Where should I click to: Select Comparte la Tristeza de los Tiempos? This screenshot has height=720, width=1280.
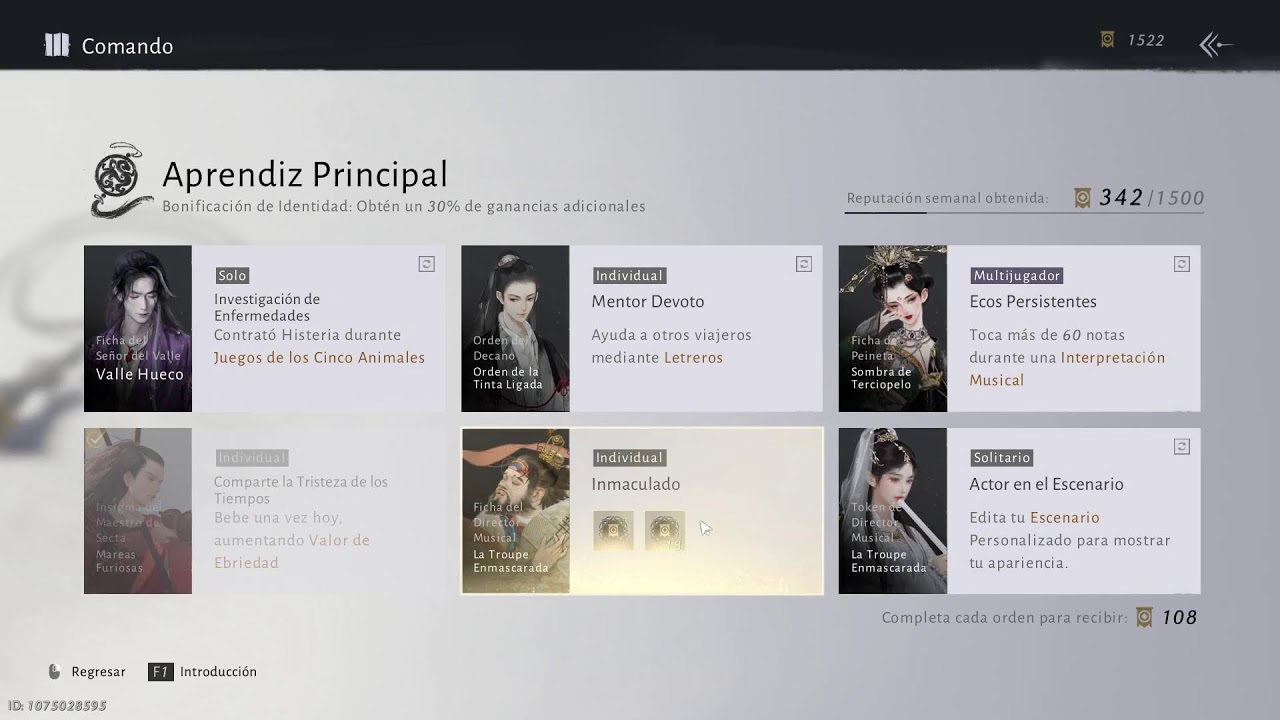301,490
